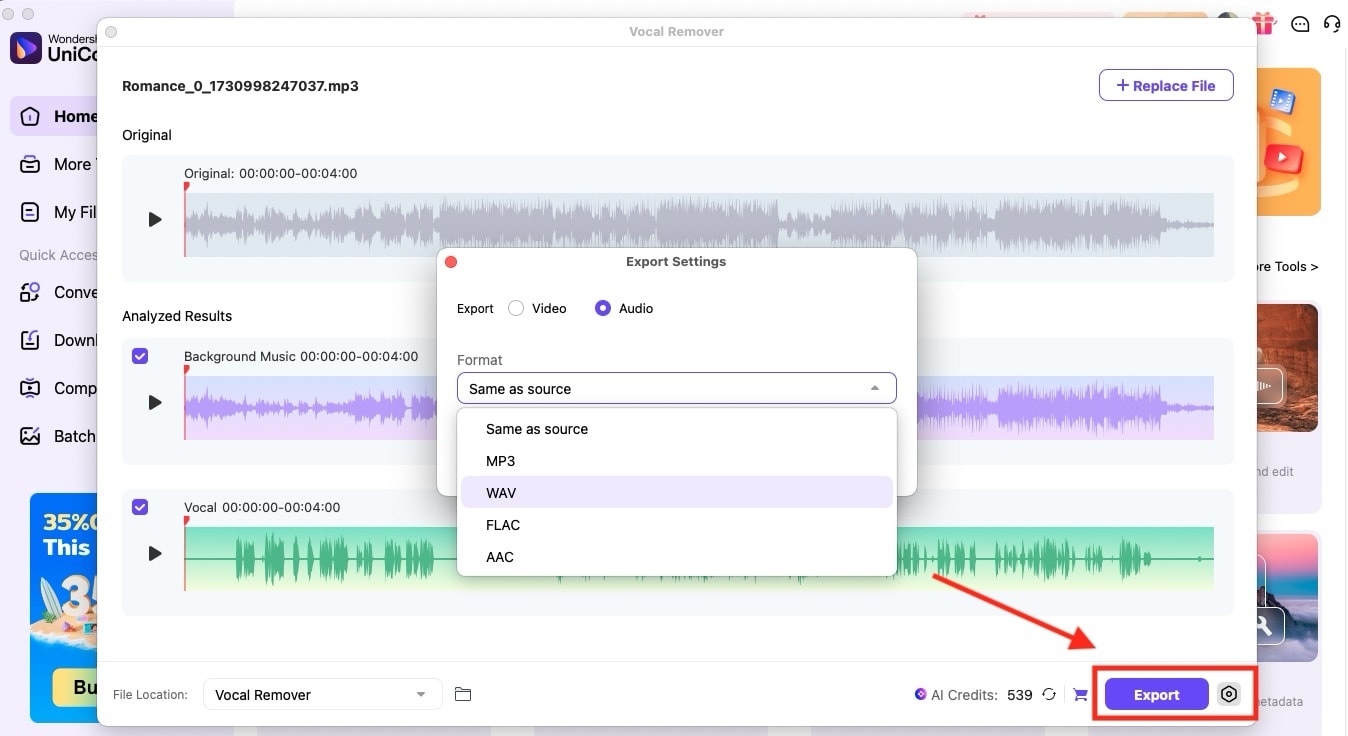Select the Audio export radio button
The height and width of the screenshot is (736, 1348).
pos(603,308)
